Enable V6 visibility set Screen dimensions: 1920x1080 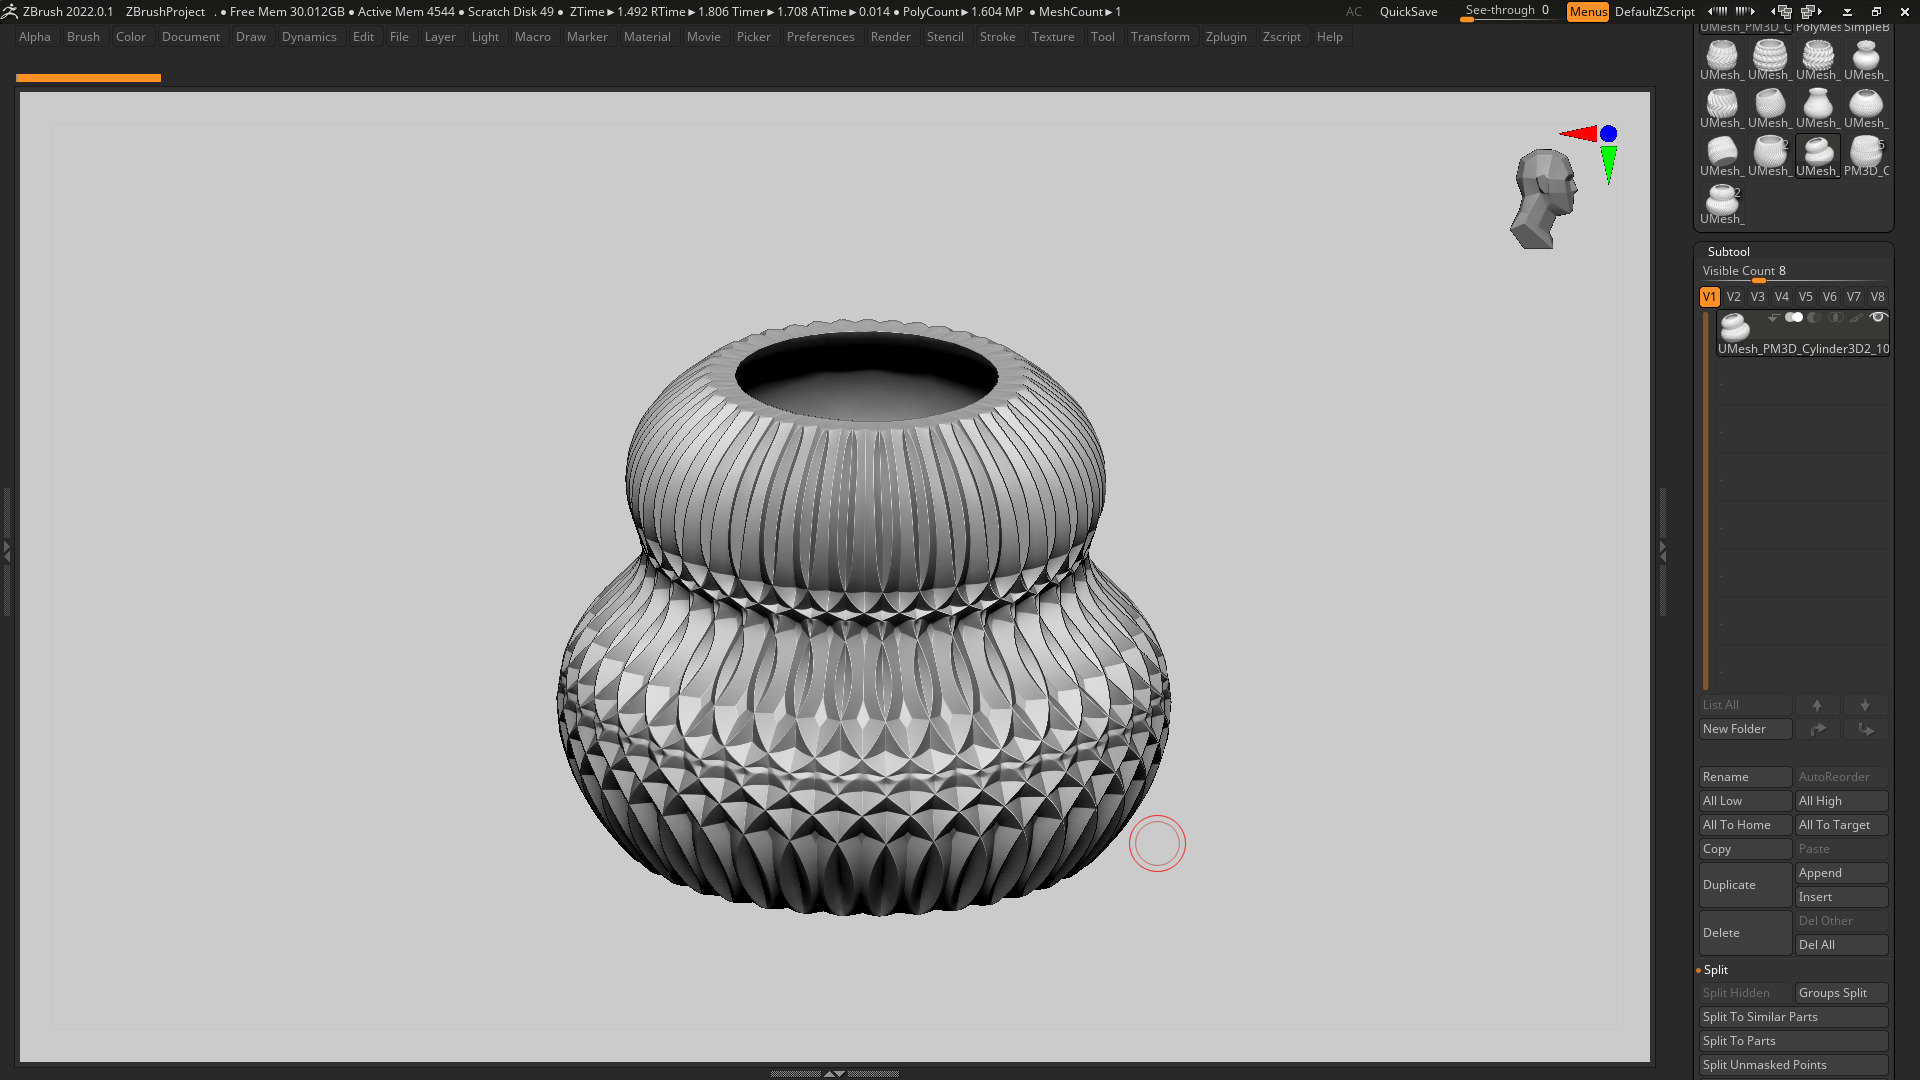point(1829,297)
